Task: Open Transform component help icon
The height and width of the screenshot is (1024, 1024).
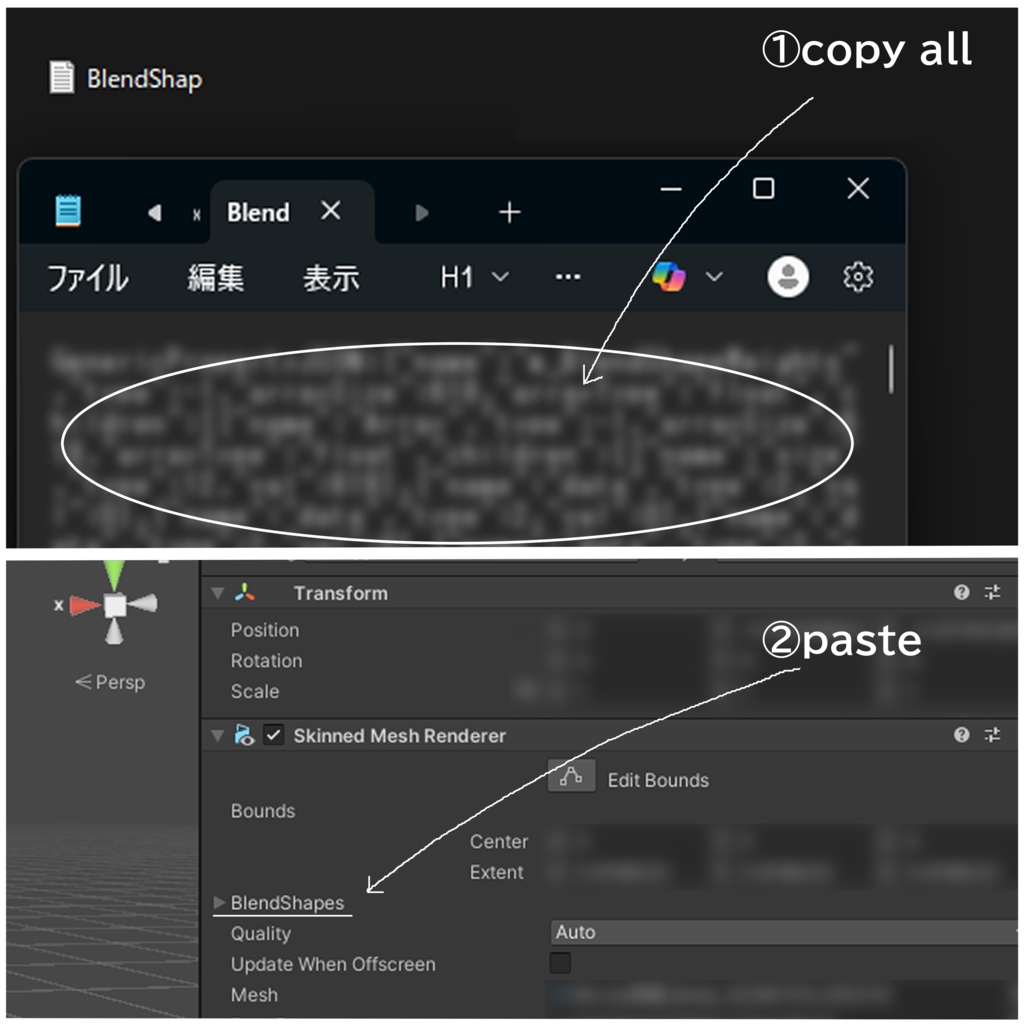Action: pyautogui.click(x=961, y=592)
